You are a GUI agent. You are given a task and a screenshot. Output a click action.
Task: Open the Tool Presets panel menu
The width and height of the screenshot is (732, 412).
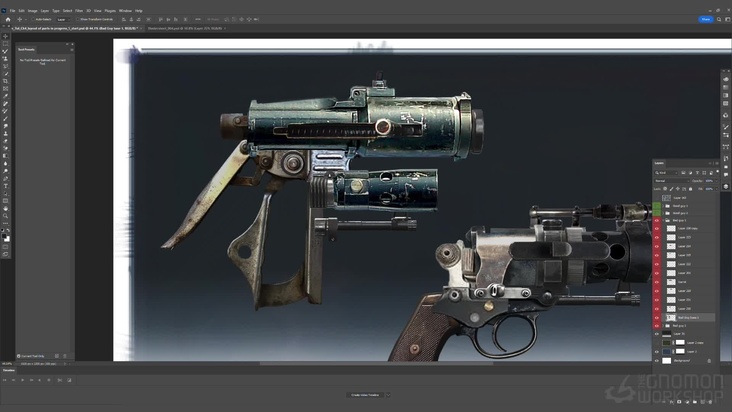coord(71,49)
